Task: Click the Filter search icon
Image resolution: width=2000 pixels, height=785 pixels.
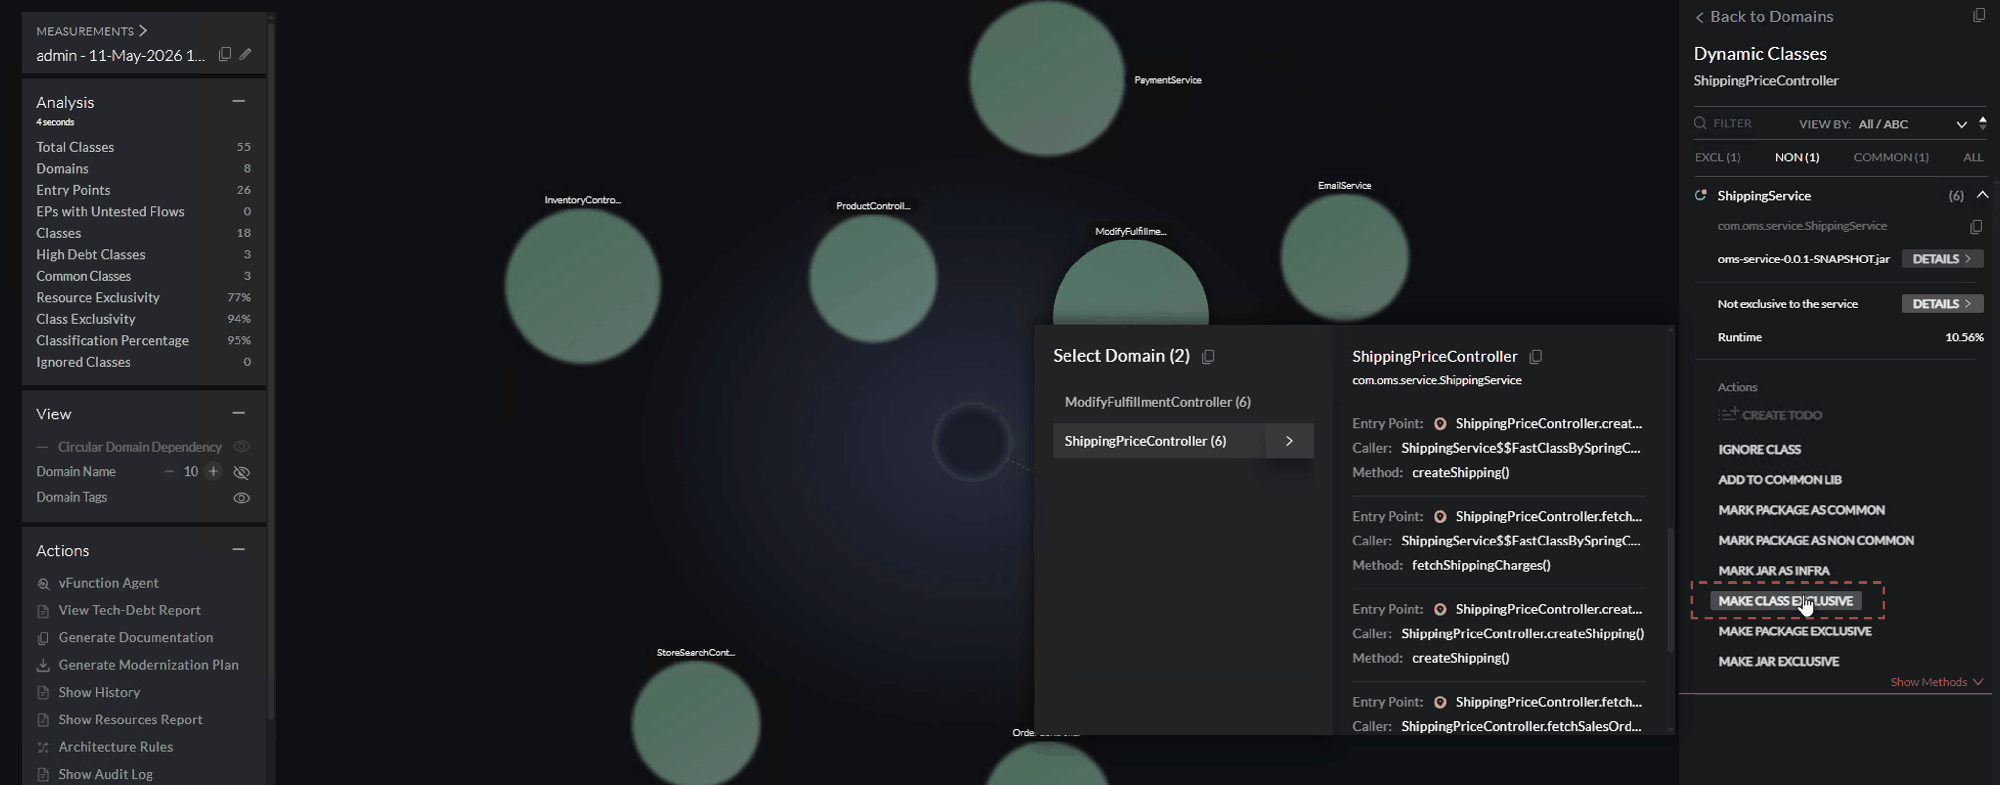Action: tap(1700, 123)
